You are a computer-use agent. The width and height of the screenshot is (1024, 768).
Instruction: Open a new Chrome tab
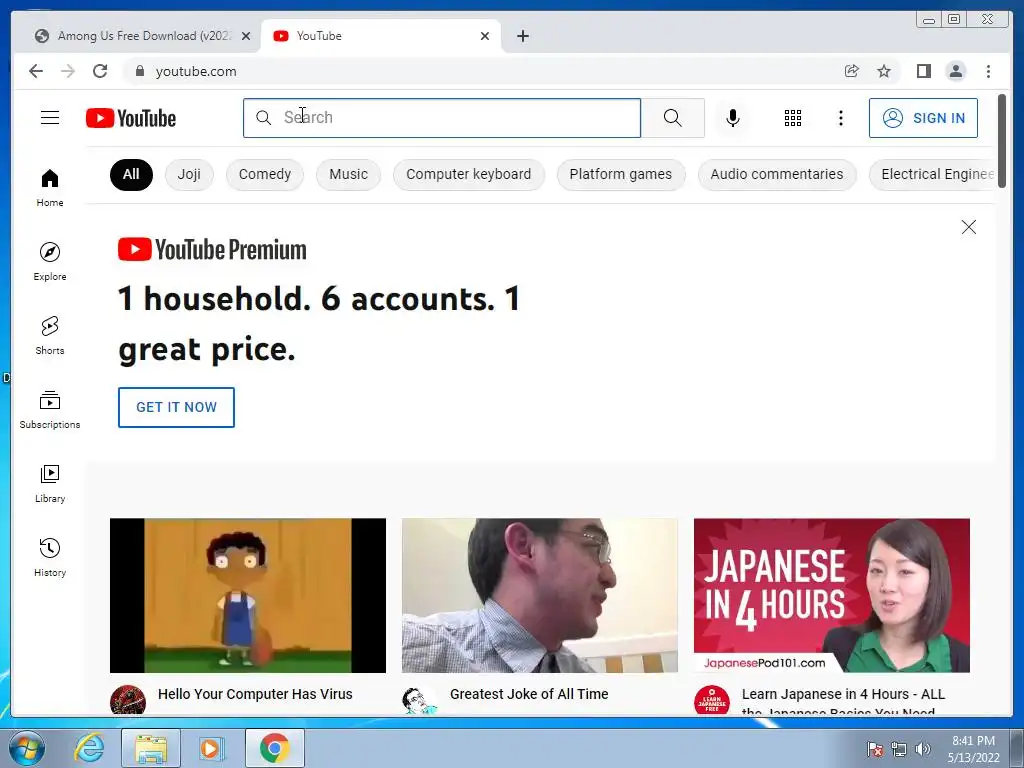522,36
